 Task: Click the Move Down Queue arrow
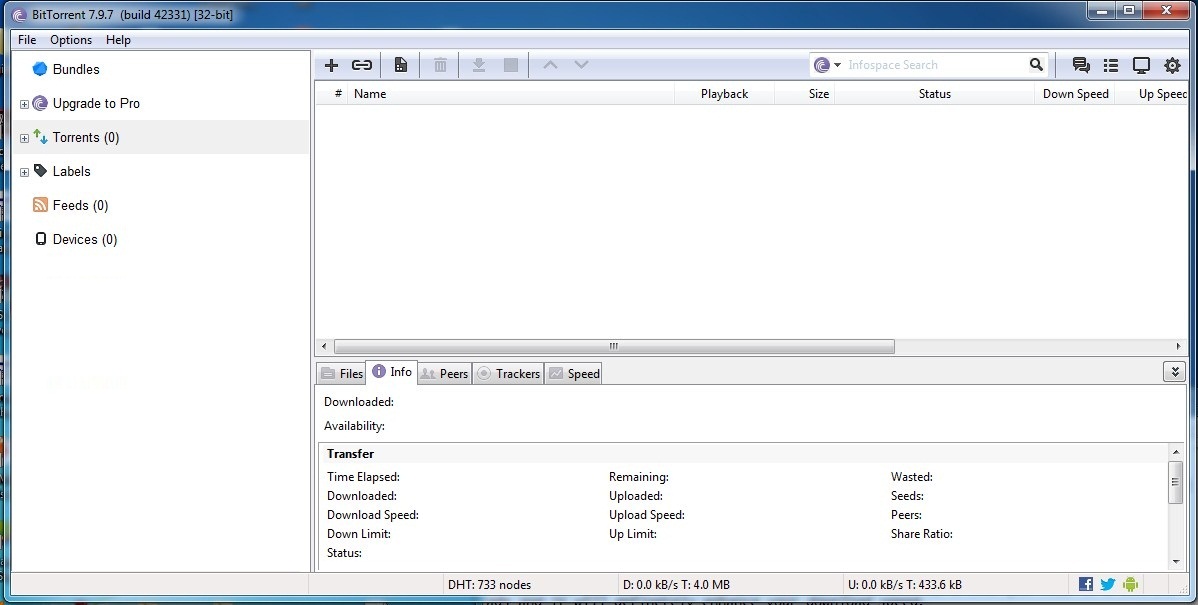pos(581,65)
